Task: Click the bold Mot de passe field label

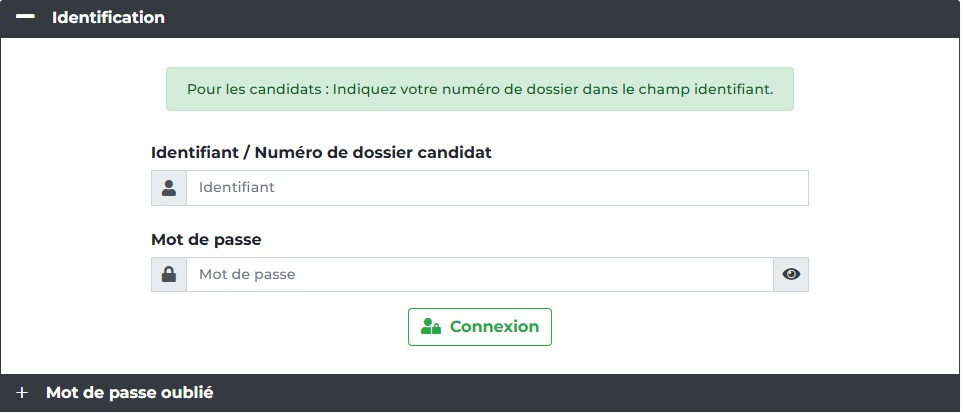Action: coord(213,240)
